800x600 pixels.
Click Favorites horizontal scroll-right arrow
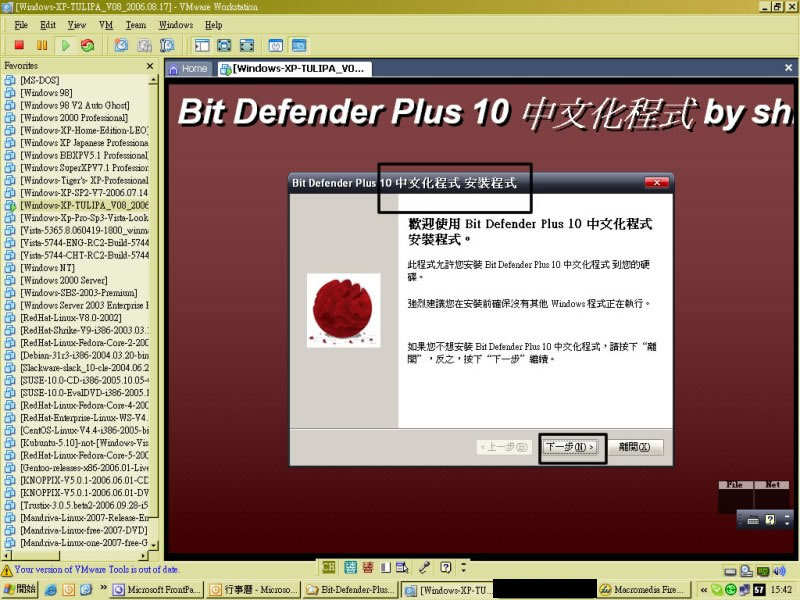(x=143, y=556)
